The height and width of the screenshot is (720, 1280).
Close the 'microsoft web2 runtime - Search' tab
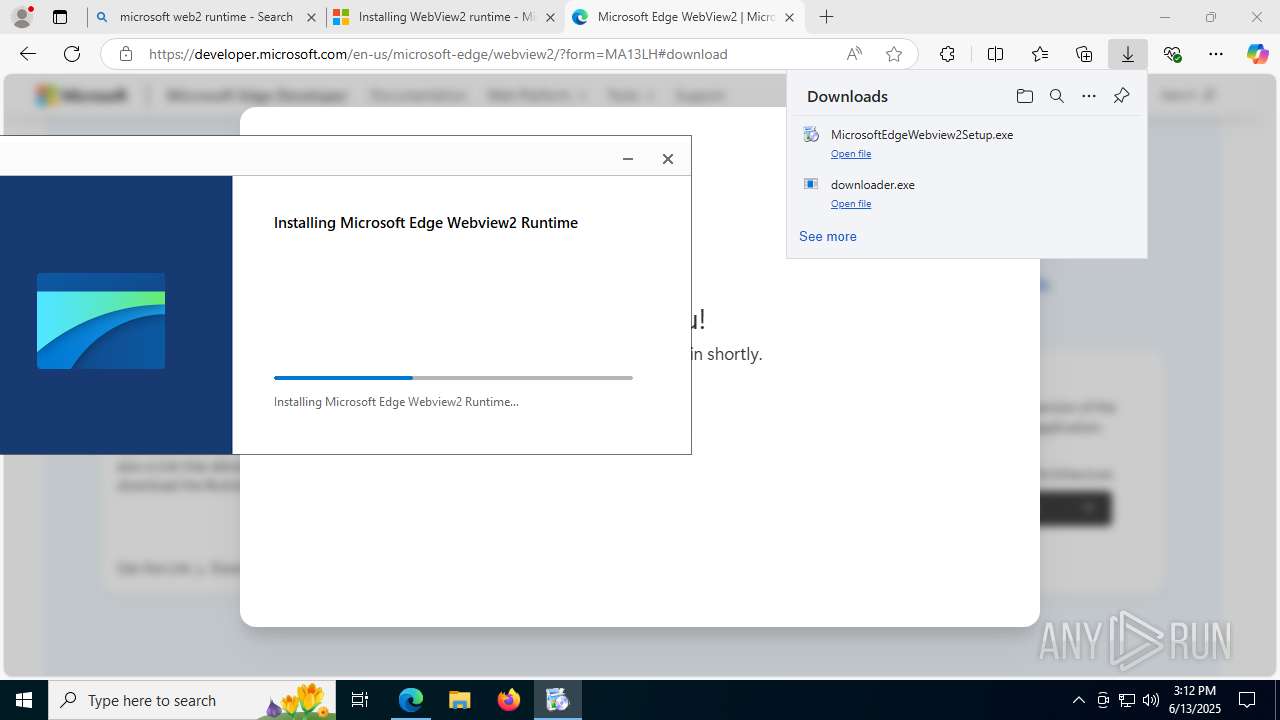(311, 17)
